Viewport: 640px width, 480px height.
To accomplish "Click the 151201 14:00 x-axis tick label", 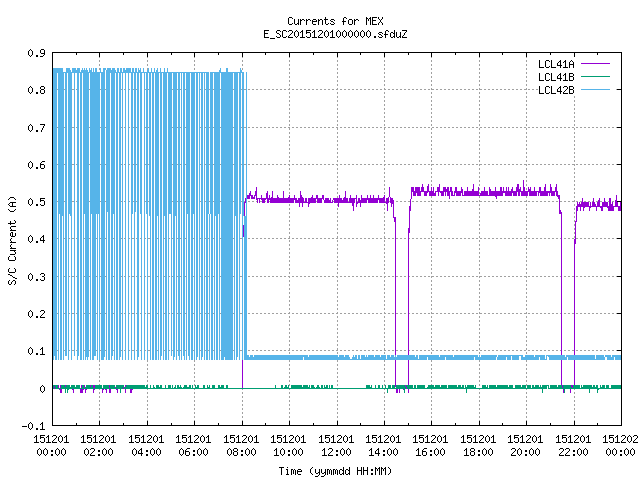I will click(383, 445).
